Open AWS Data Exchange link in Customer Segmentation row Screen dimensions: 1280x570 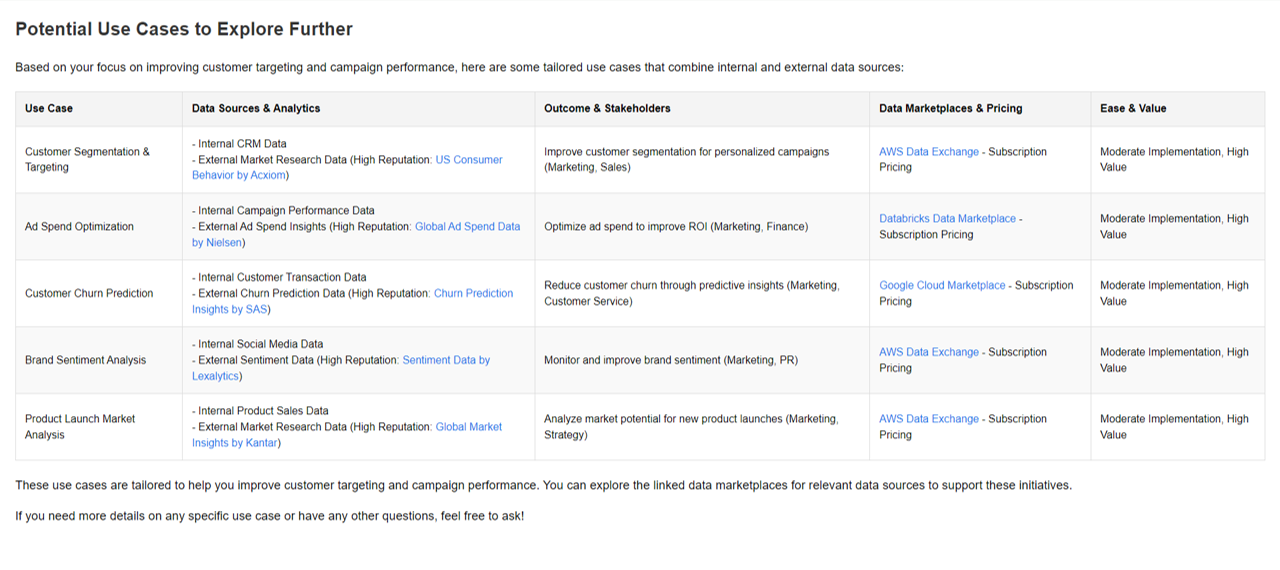pyautogui.click(x=929, y=152)
